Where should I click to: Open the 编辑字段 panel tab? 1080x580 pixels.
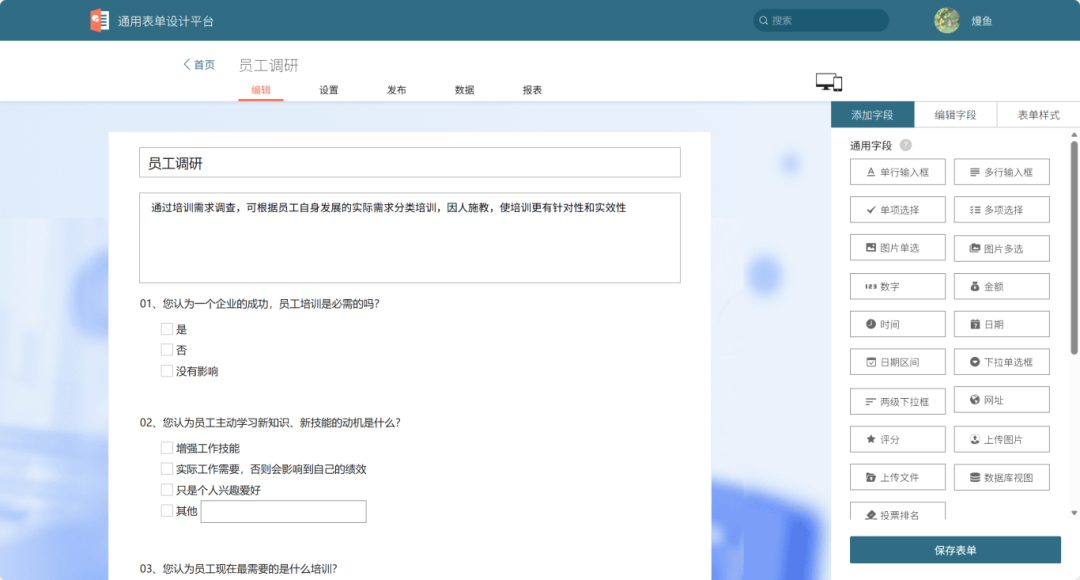pos(955,114)
